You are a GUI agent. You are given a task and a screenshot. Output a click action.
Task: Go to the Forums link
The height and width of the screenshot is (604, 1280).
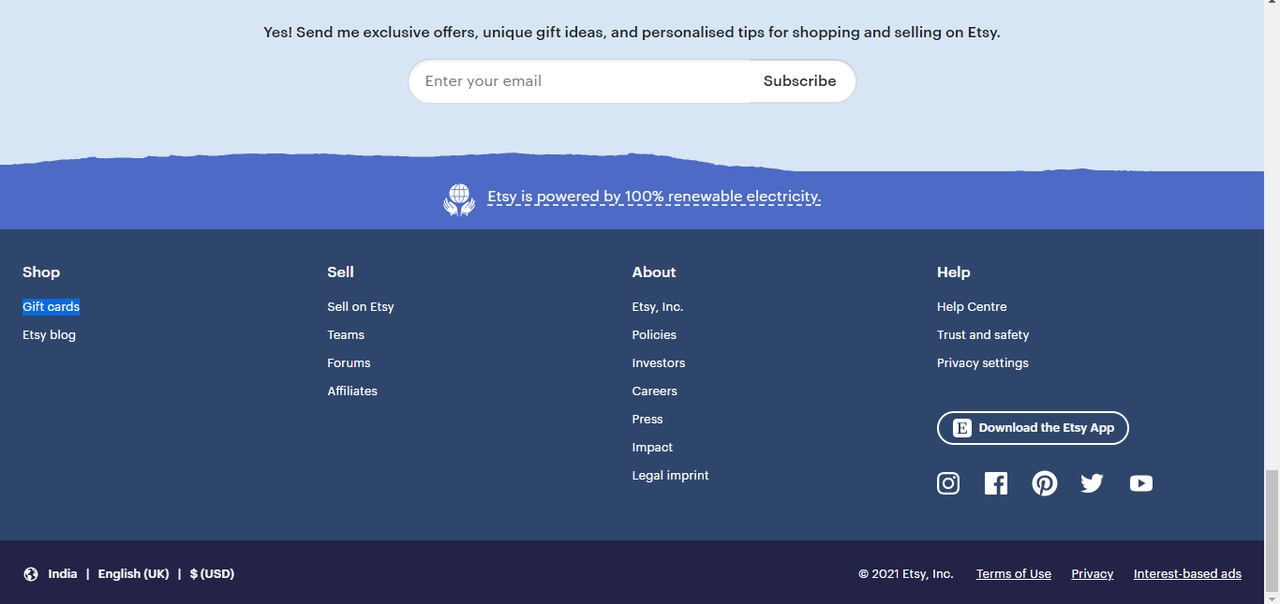click(349, 363)
